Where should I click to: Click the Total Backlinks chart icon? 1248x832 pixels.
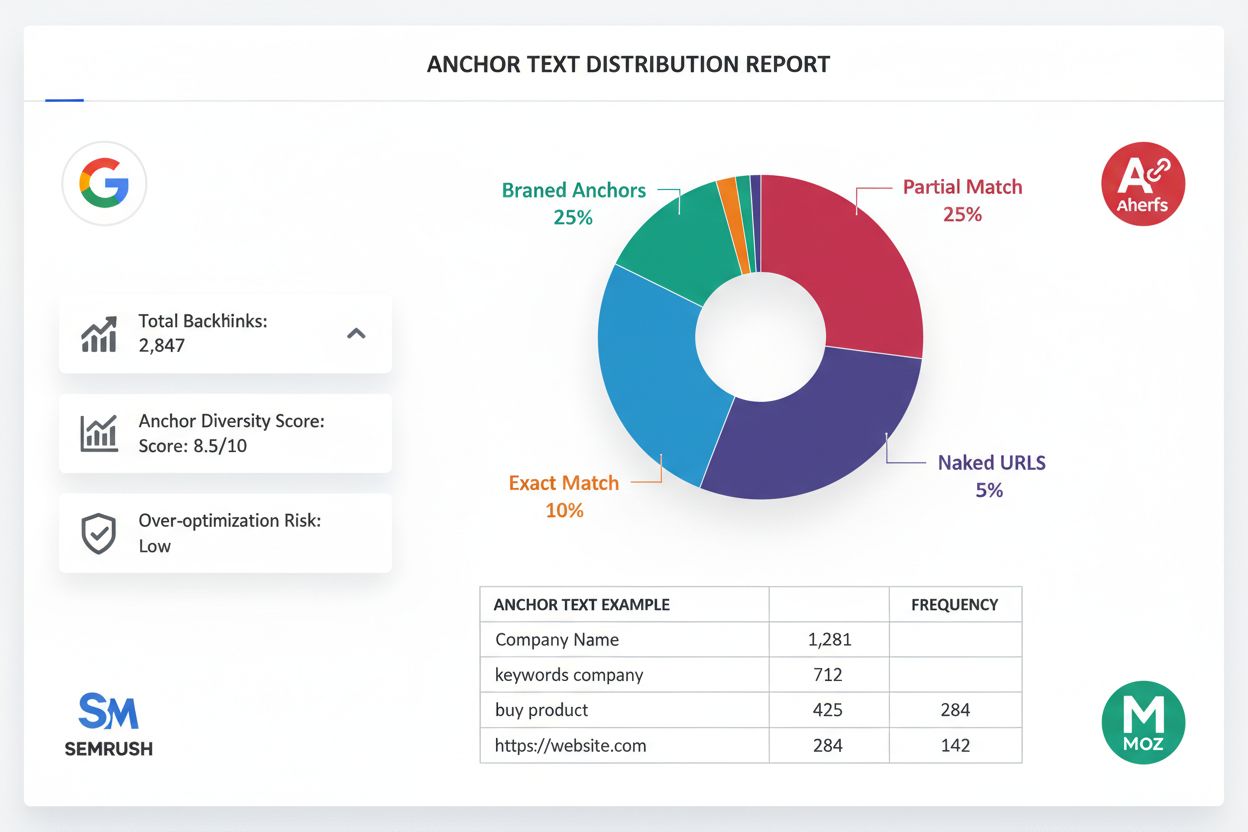point(97,333)
